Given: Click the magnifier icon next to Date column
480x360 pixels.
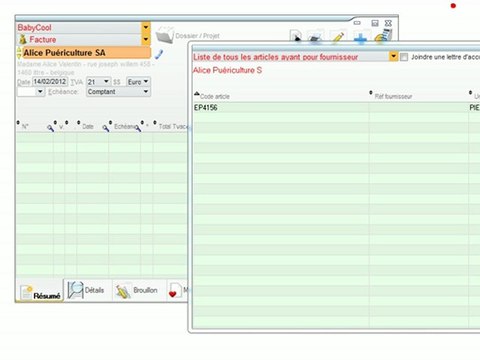Looking at the screenshot, I should (x=105, y=128).
